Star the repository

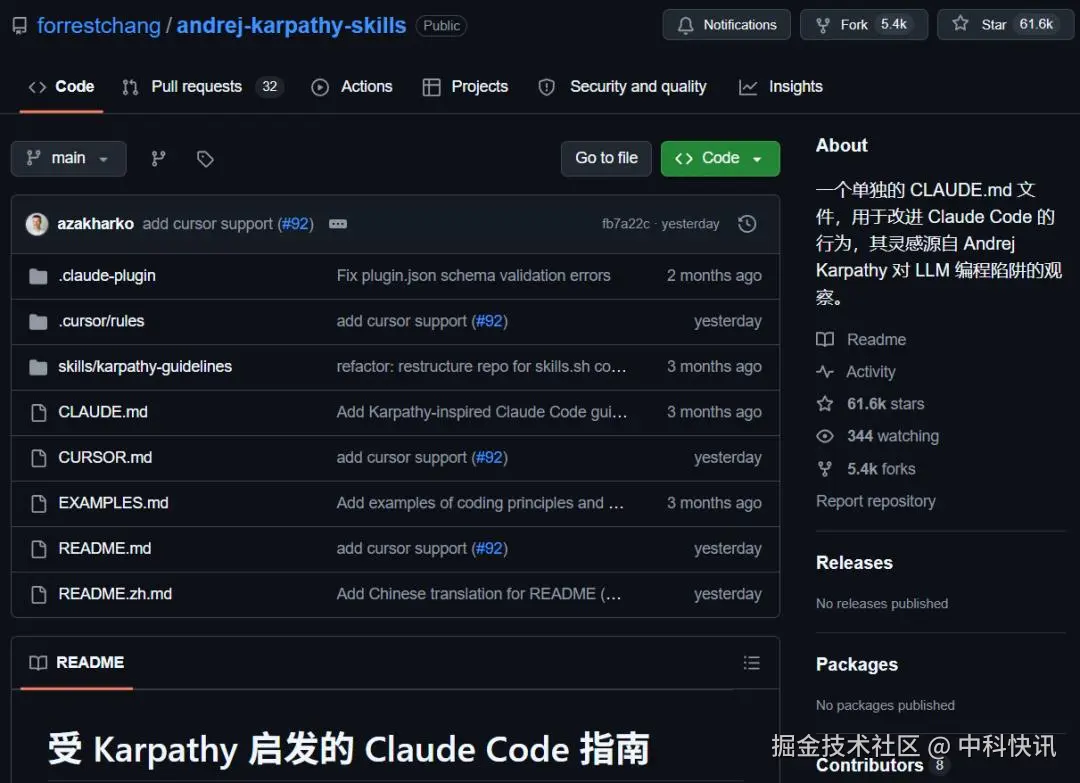(1005, 25)
